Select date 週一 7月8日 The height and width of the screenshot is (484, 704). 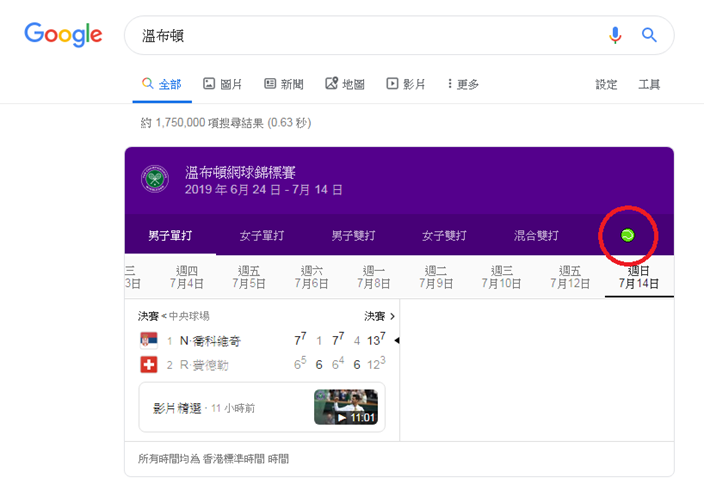374,277
